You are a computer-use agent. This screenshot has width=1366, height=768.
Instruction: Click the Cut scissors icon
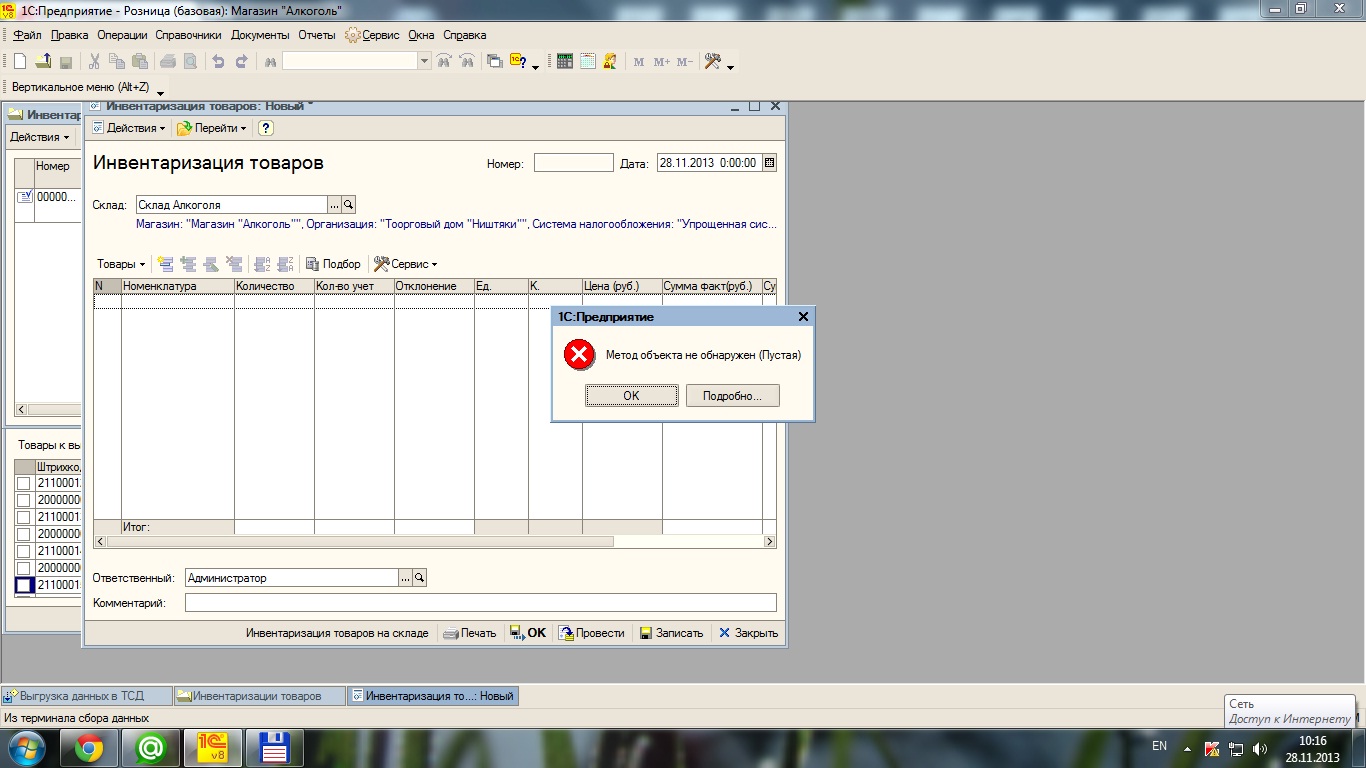tap(95, 62)
